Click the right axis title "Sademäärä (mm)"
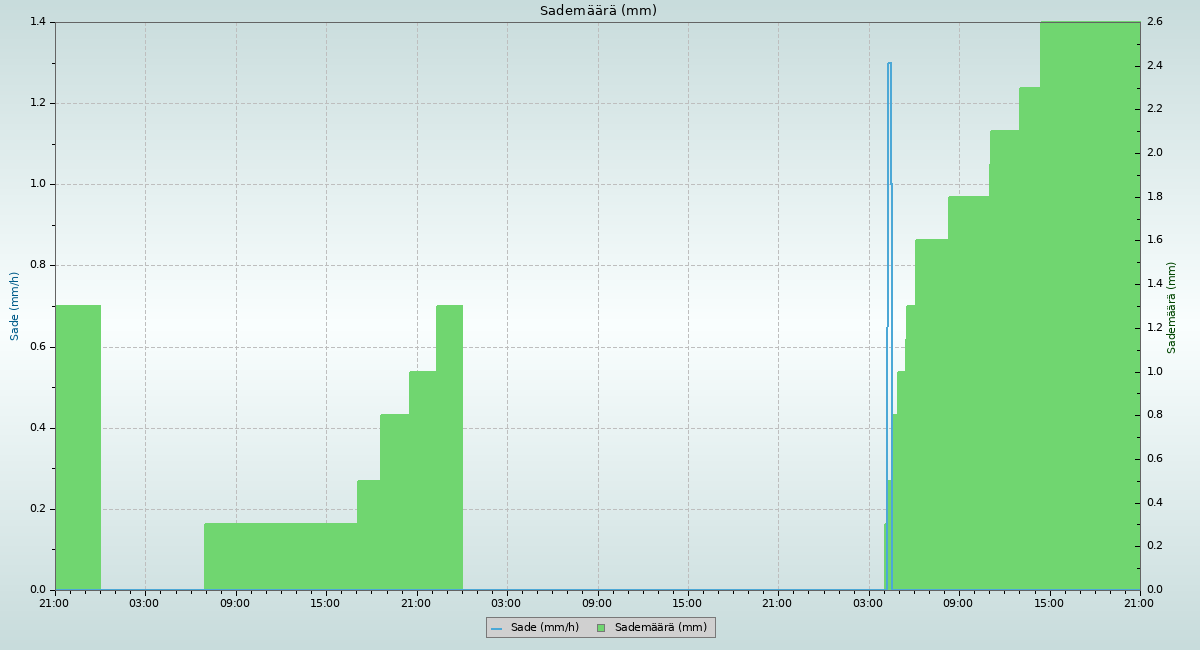Image resolution: width=1200 pixels, height=650 pixels. (x=1172, y=307)
